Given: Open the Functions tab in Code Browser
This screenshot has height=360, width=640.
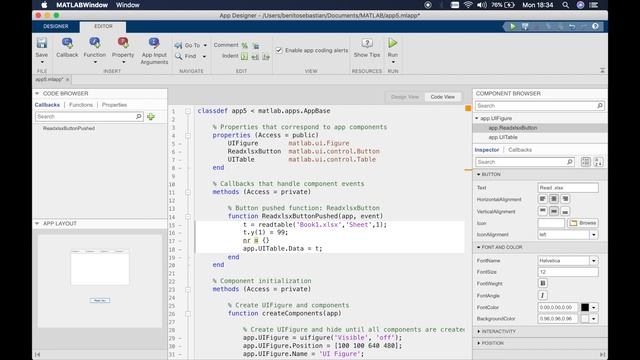Looking at the screenshot, I should tap(81, 105).
